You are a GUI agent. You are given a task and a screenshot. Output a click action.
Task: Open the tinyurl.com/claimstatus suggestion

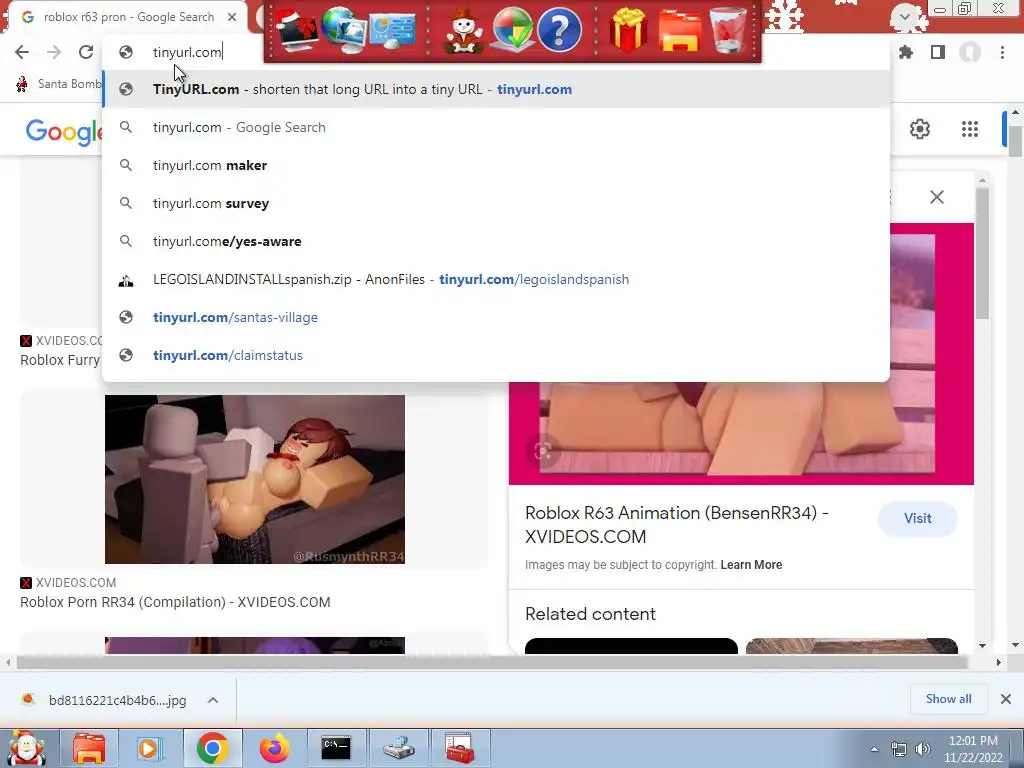[x=496, y=355]
